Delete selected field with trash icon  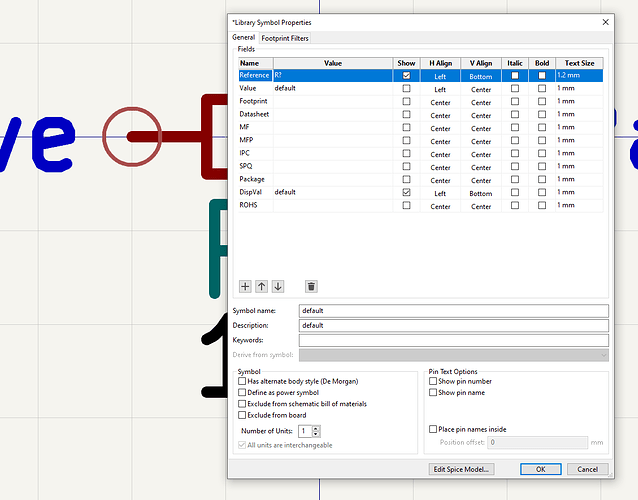311,286
